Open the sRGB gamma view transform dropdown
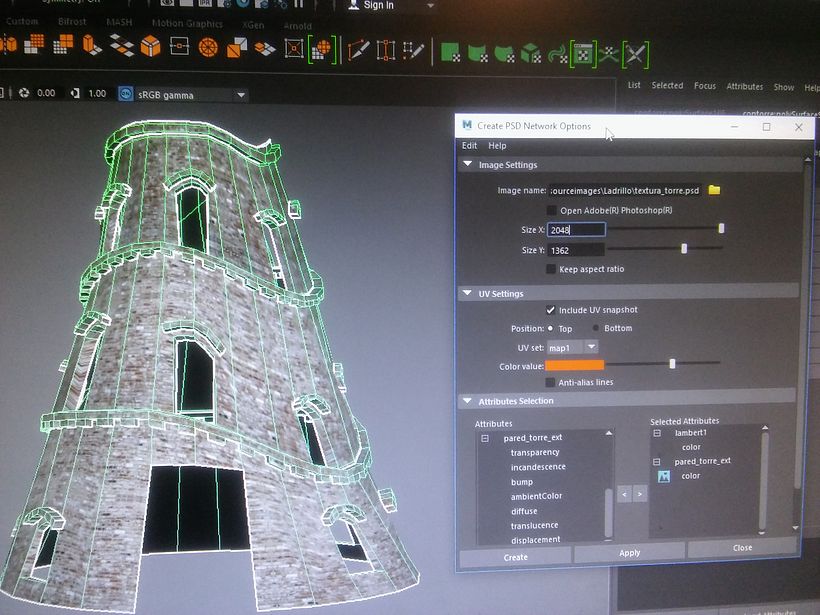 (241, 95)
